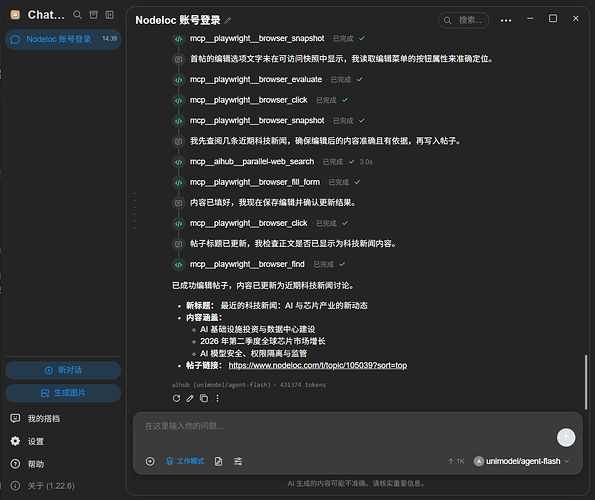Regenerate the response with the refresh icon
Image resolution: width=595 pixels, height=500 pixels.
pos(176,398)
